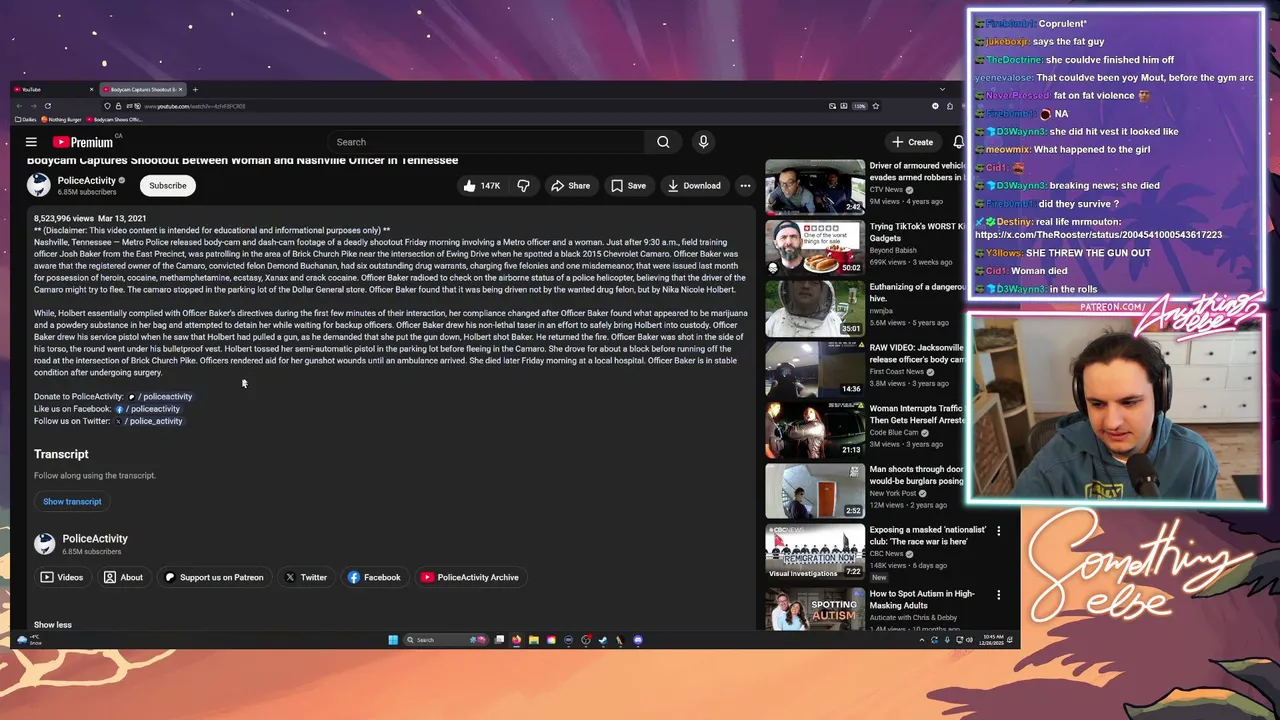List all browser tabs dropdown arrow

click(942, 89)
